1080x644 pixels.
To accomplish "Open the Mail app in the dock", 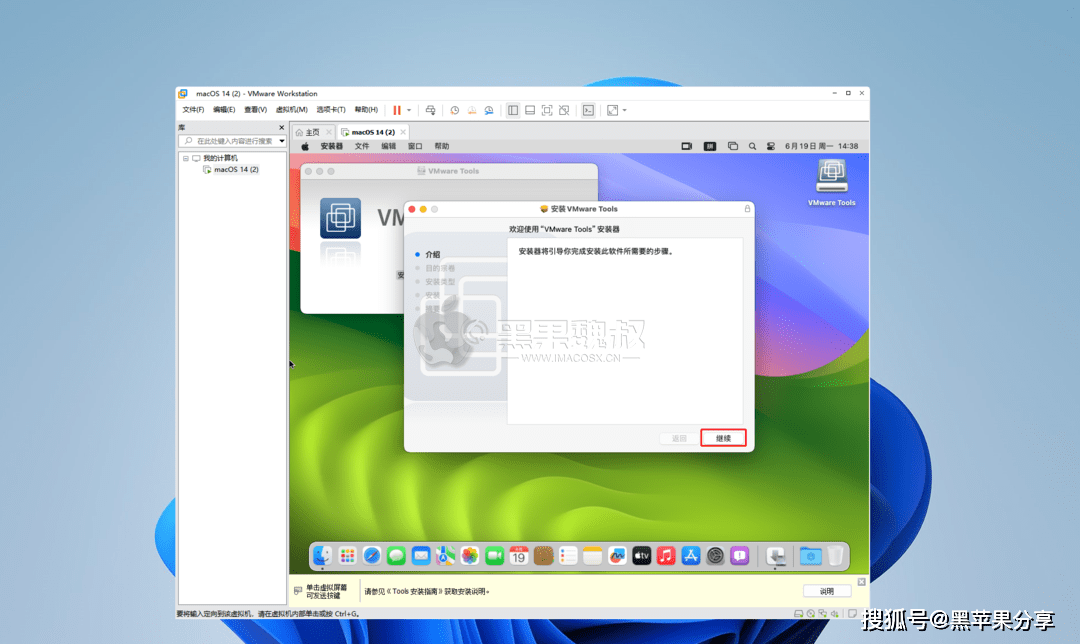I will pyautogui.click(x=421, y=555).
